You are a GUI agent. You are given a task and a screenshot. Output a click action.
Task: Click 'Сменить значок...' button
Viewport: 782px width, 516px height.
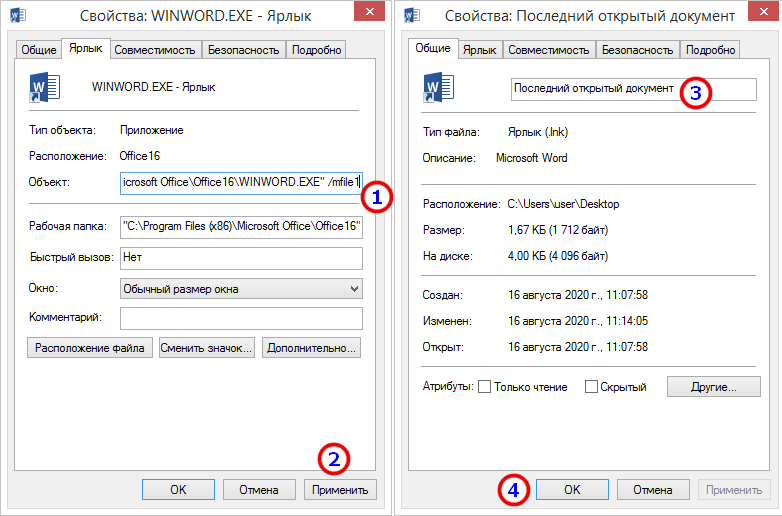pos(206,348)
